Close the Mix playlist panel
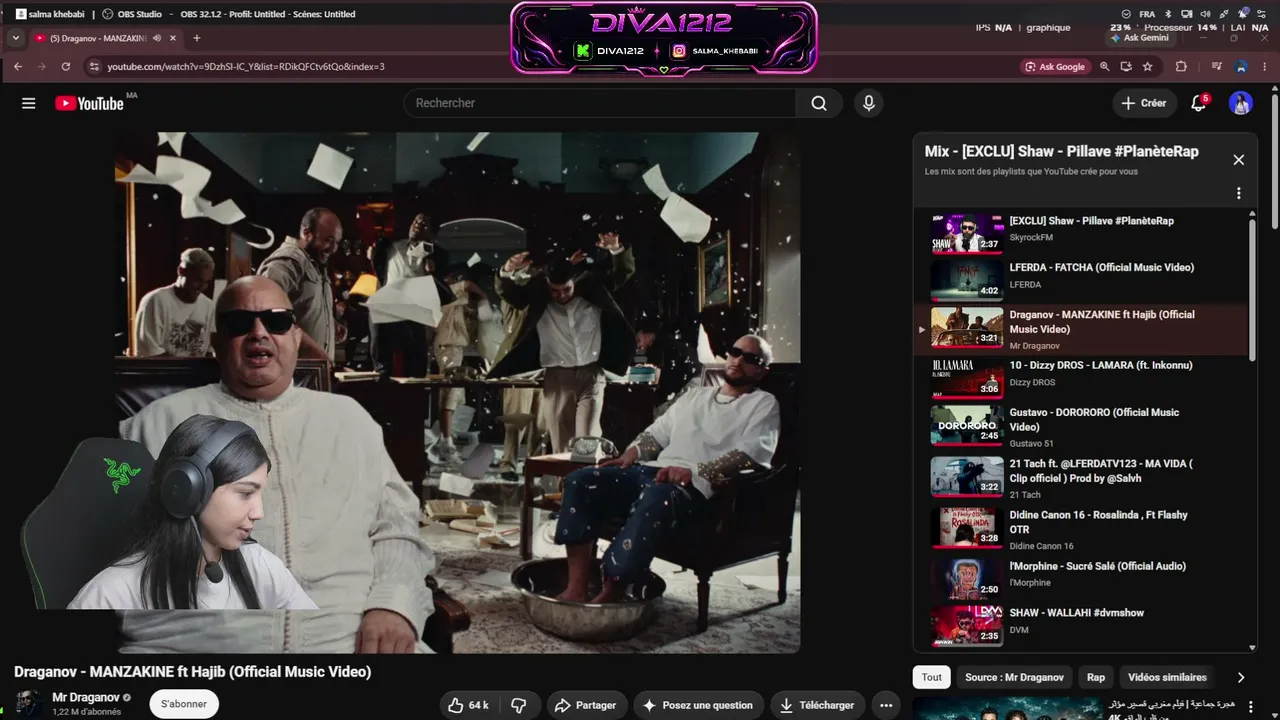Image resolution: width=1280 pixels, height=720 pixels. click(1238, 160)
